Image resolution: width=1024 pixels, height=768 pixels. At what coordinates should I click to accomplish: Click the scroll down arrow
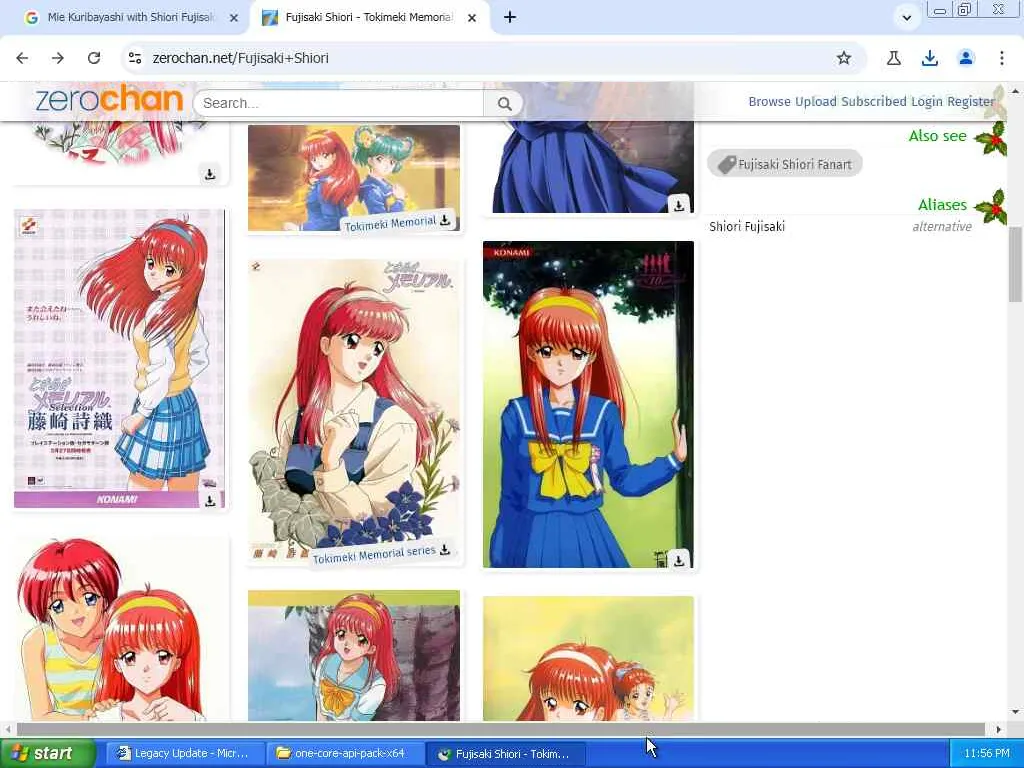point(1016,712)
